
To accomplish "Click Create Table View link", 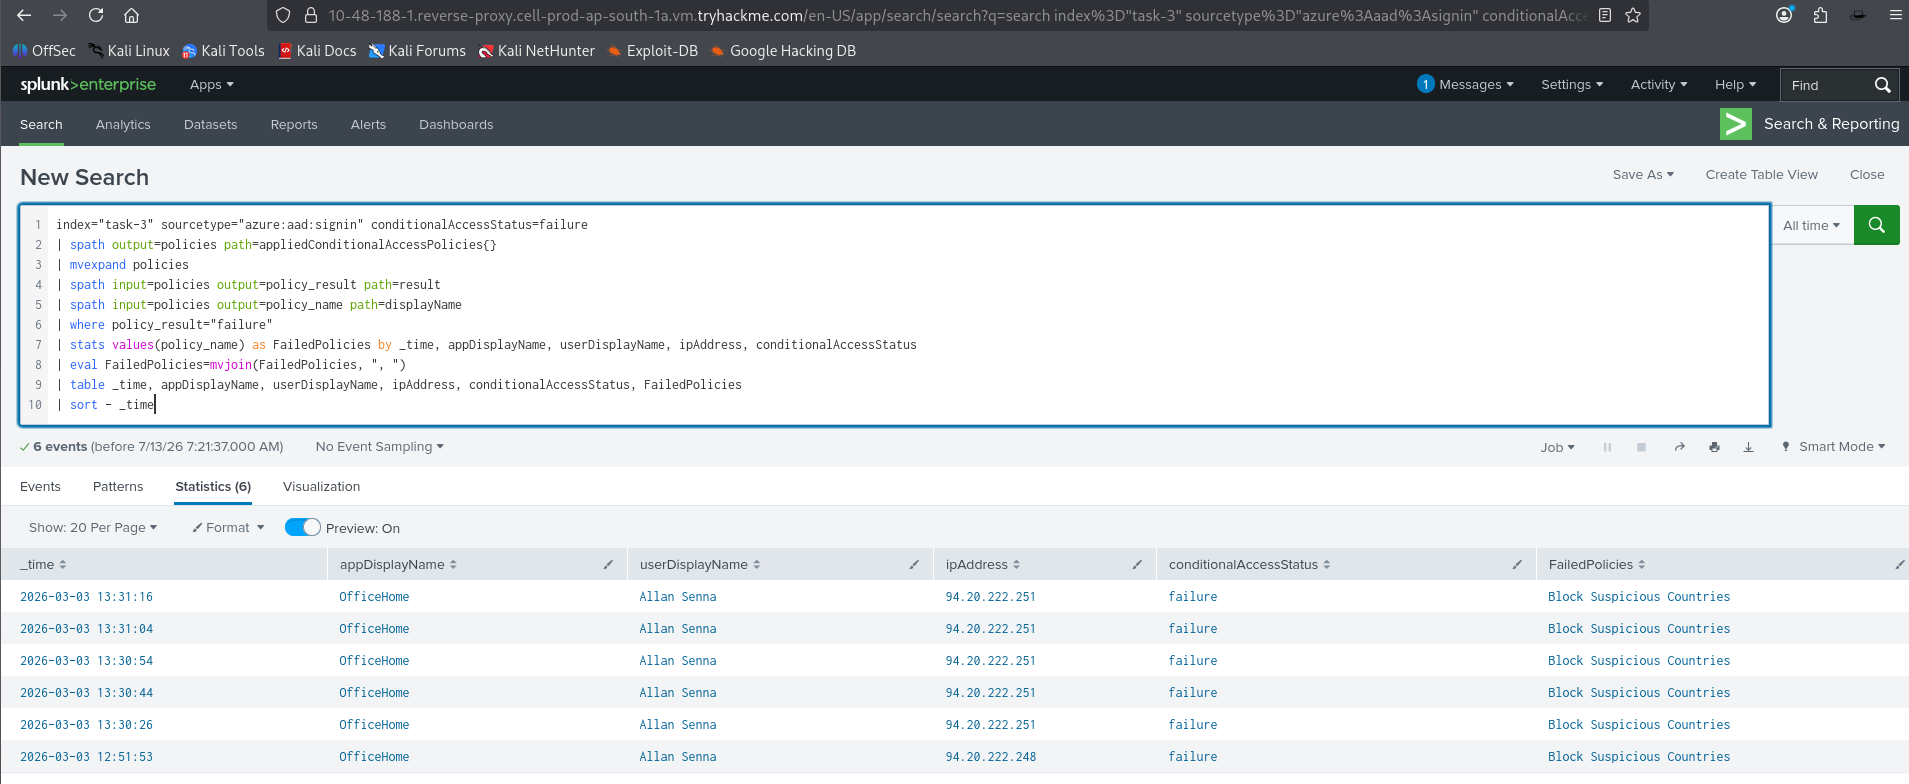I will [1762, 174].
